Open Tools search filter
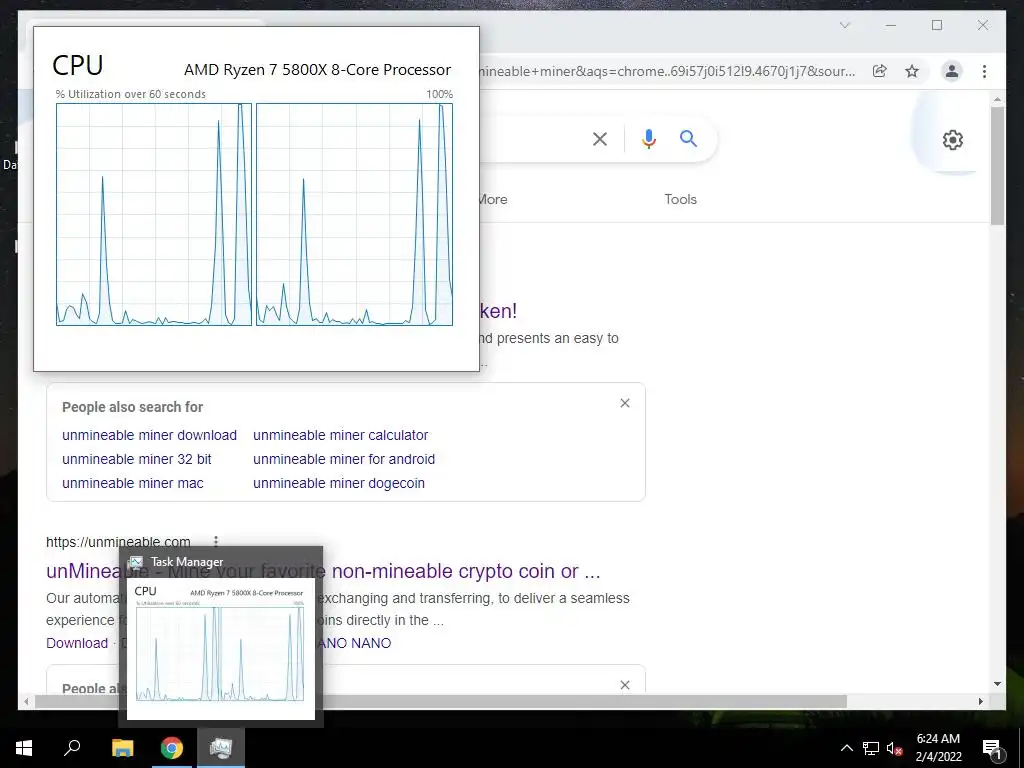The width and height of the screenshot is (1024, 768). (x=680, y=199)
